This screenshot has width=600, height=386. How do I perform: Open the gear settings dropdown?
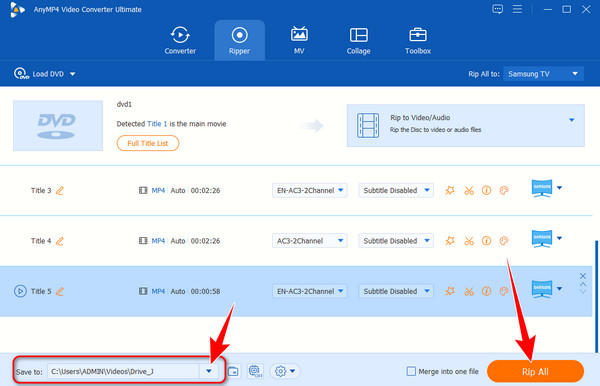[285, 371]
